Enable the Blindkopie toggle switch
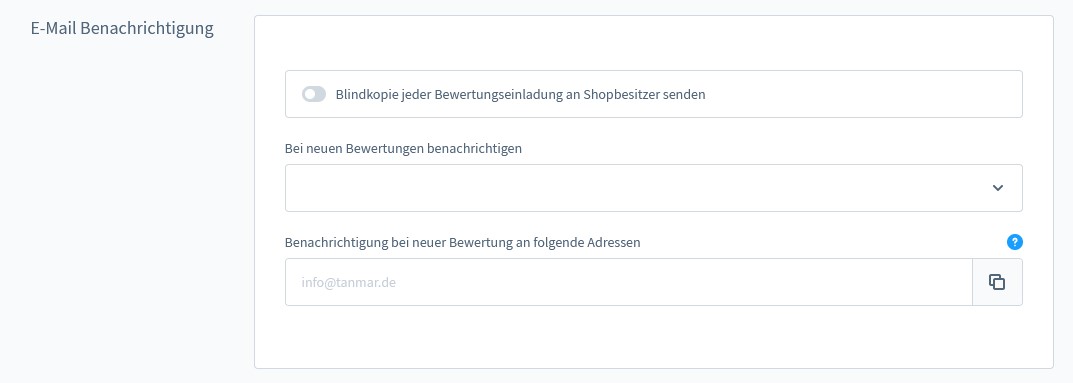Screen dimensions: 1073x383 [314, 94]
